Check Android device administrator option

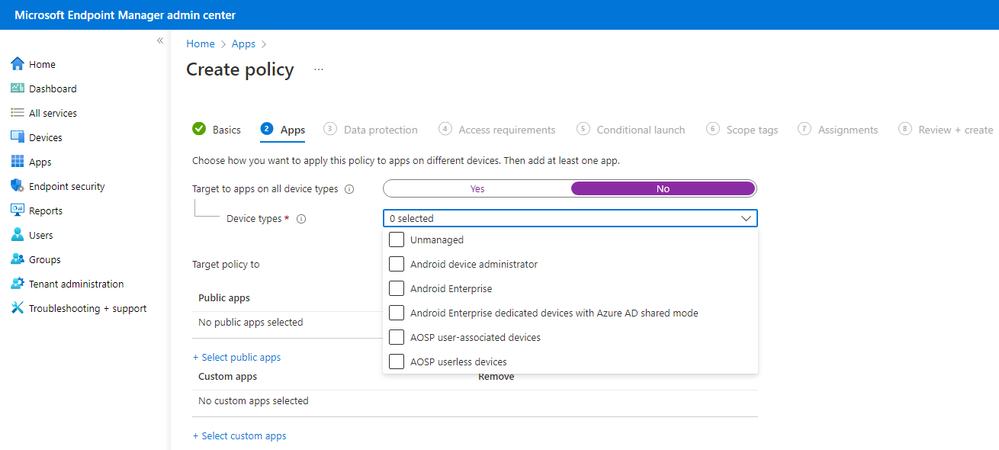(396, 264)
